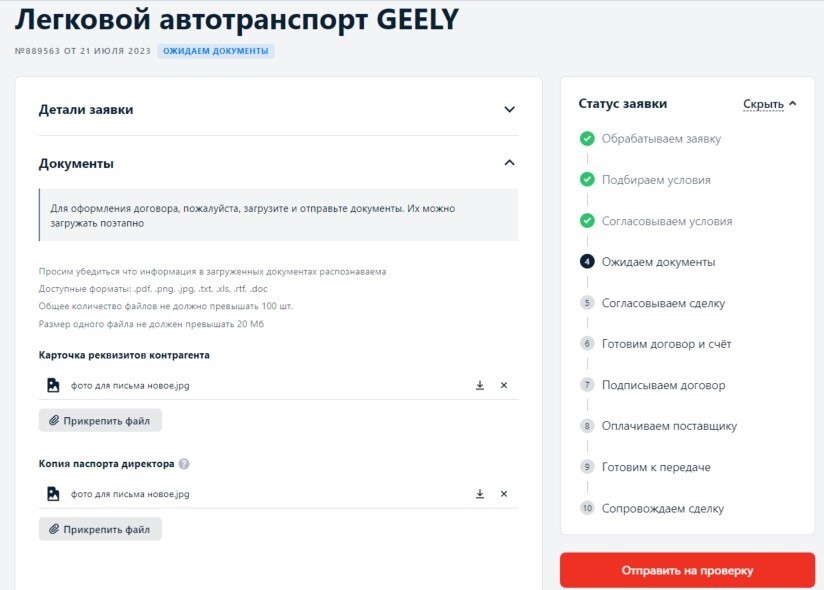Delete the file under Копия паспорта директора
The width and height of the screenshot is (824, 590).
tap(504, 494)
